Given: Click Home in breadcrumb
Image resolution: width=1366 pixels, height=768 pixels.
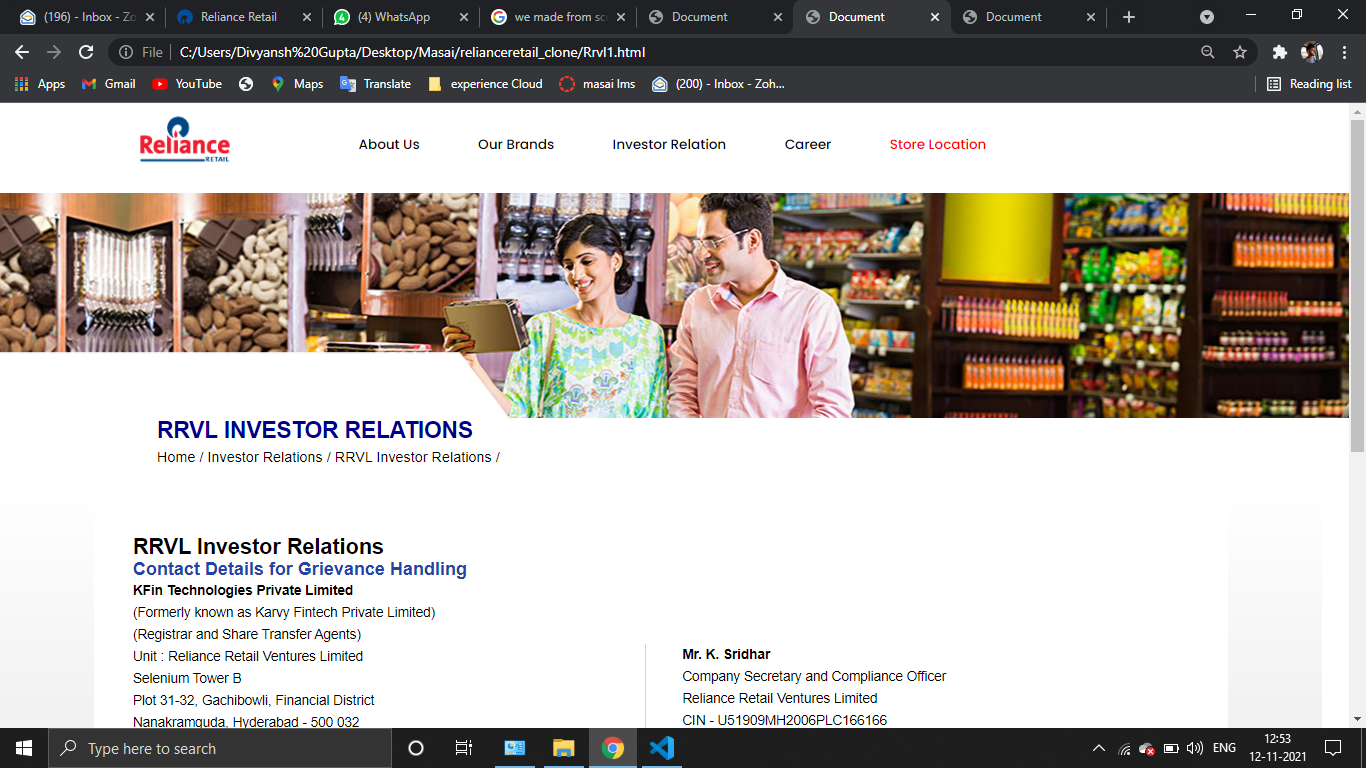Looking at the screenshot, I should coord(176,457).
